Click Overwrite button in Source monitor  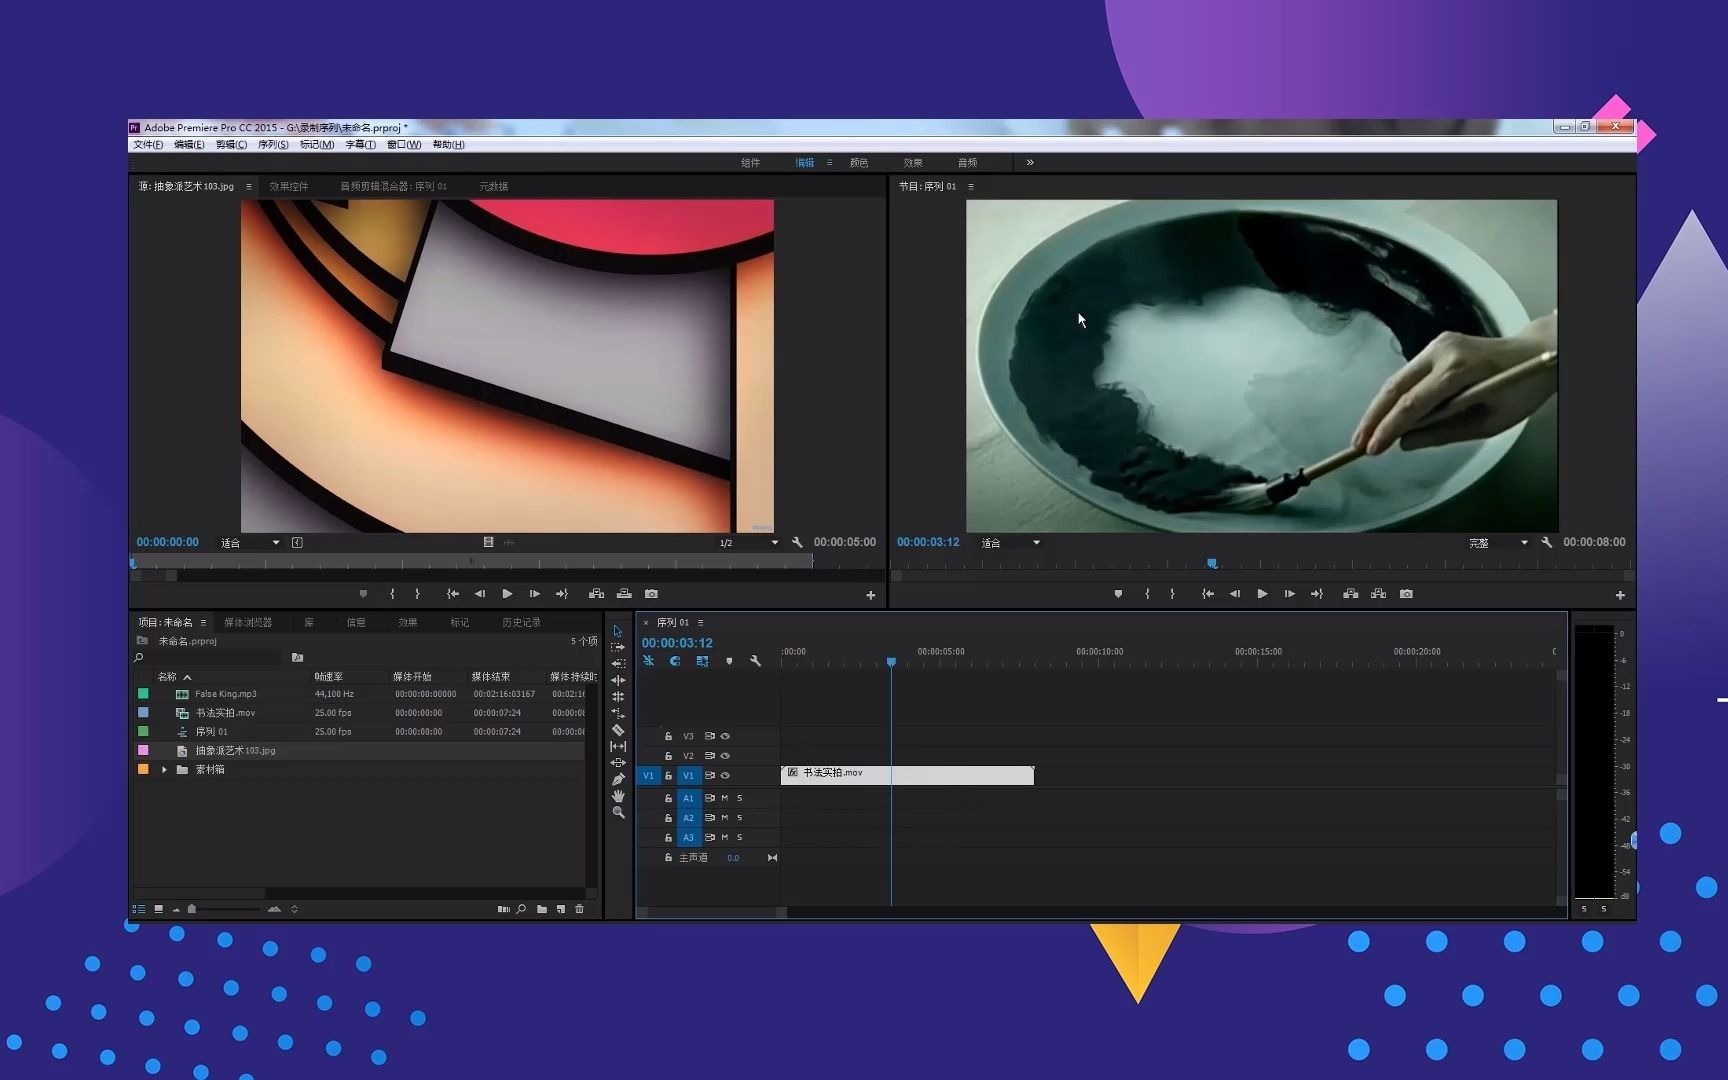coord(624,594)
